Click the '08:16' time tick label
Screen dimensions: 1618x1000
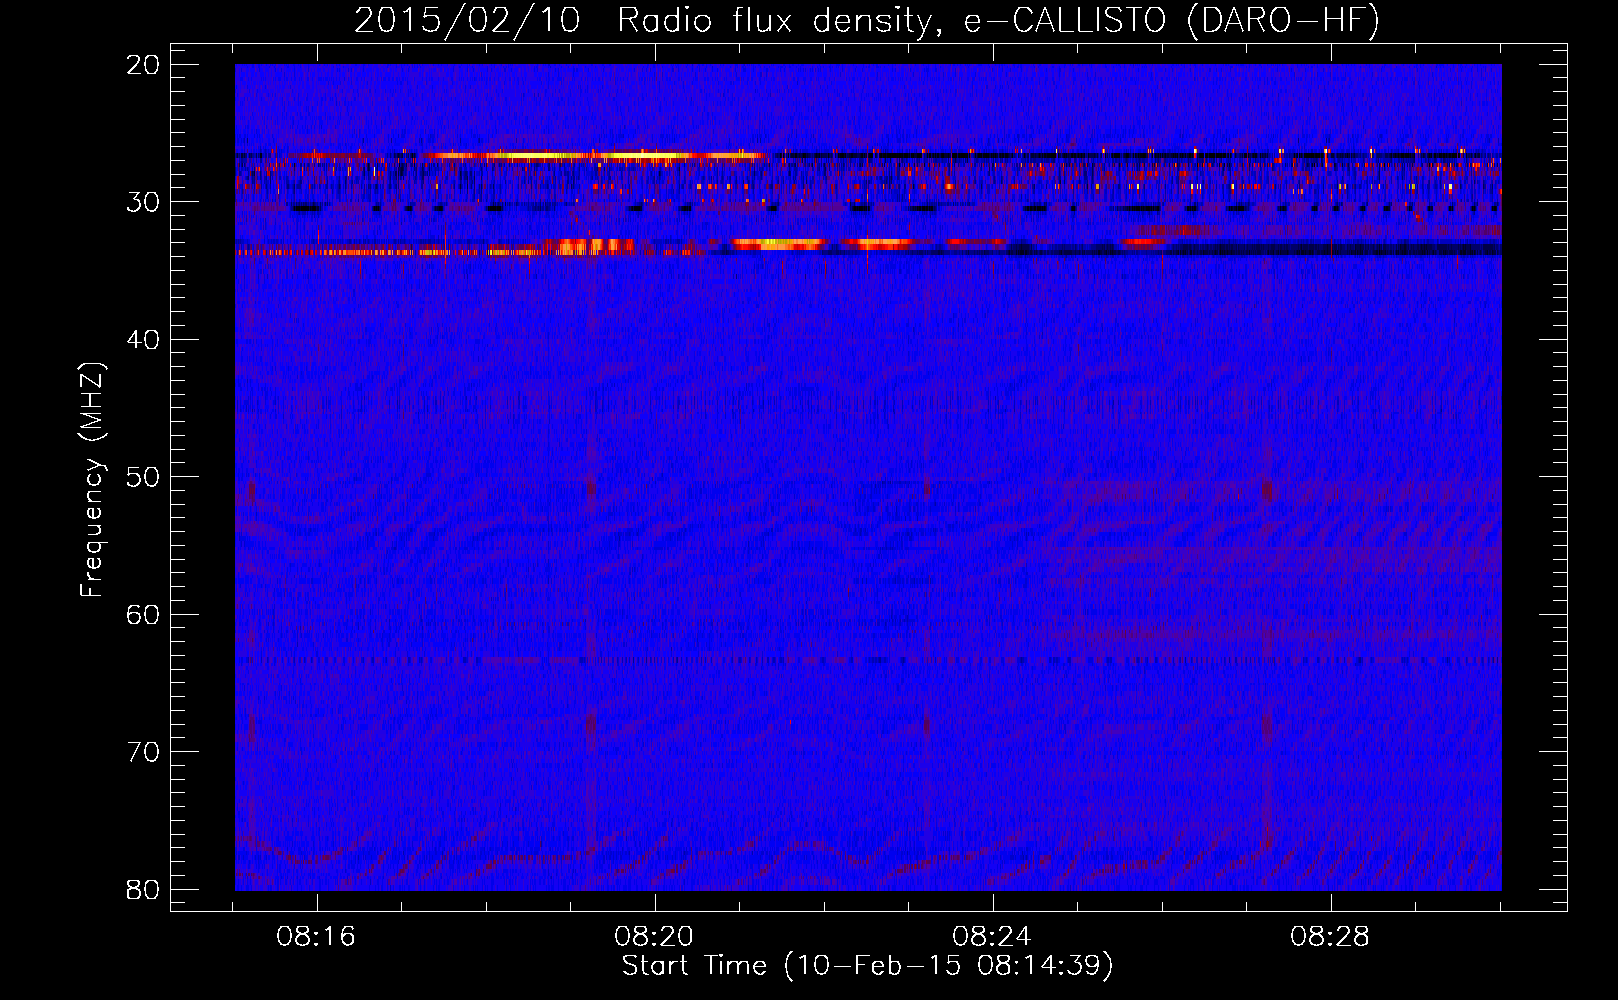click(316, 937)
